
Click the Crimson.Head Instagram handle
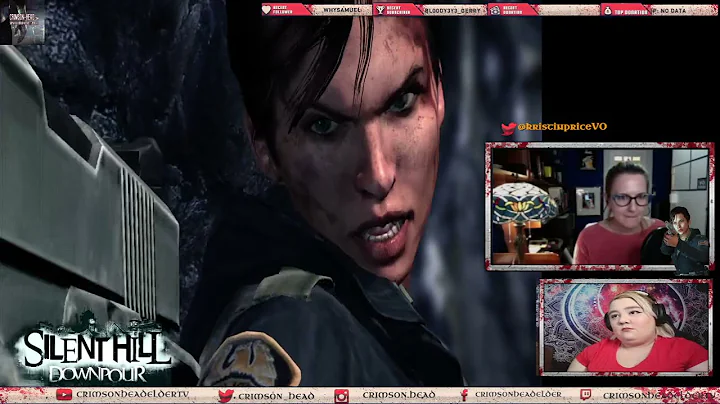(399, 395)
